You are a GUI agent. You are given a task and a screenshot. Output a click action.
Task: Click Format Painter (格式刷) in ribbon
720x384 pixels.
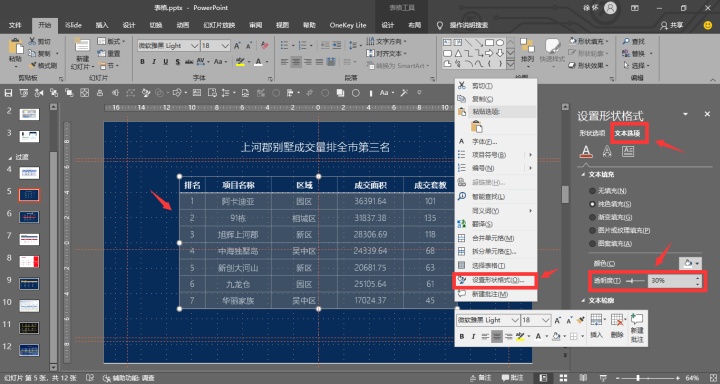[42, 66]
